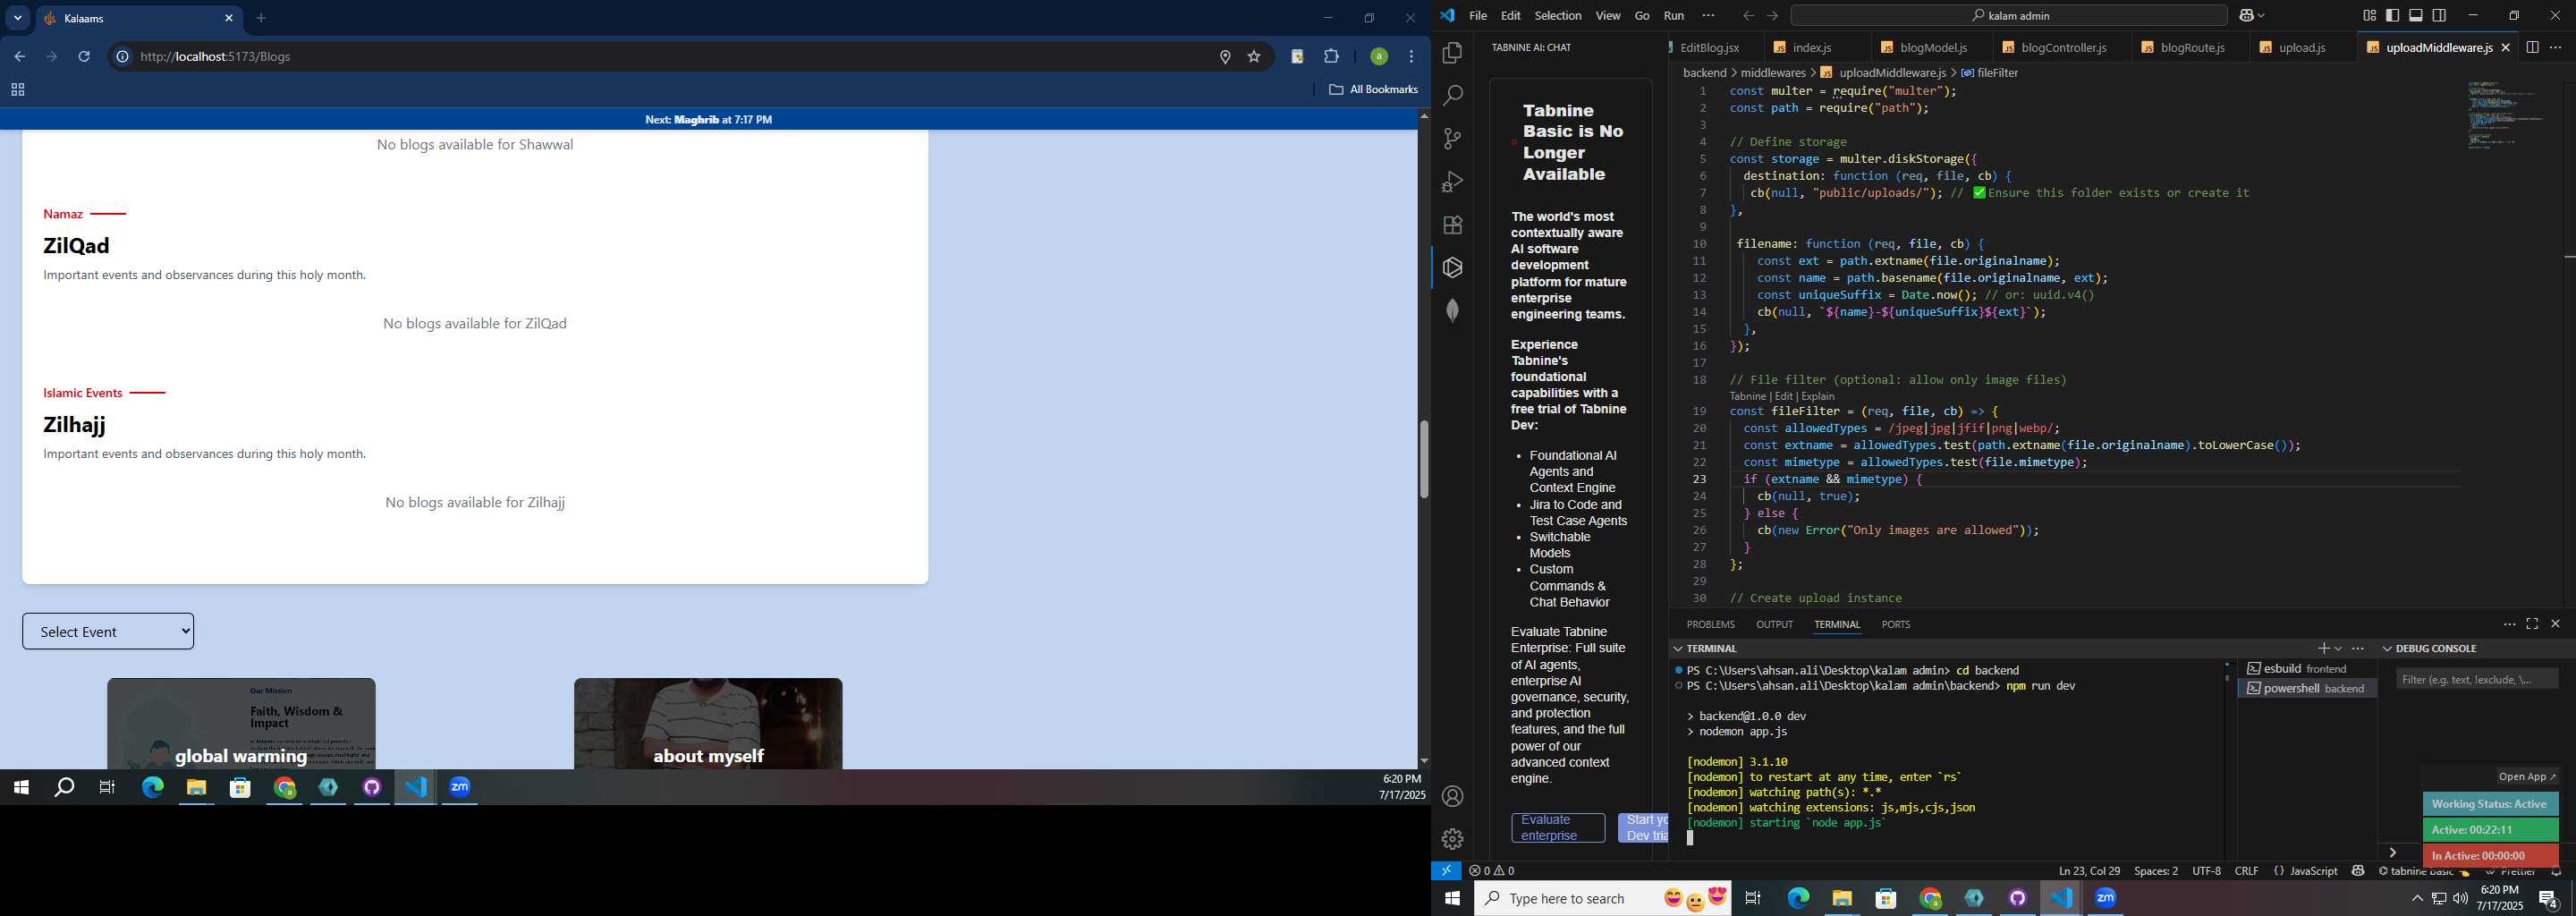Click the Type here to search taskbar box
The width and height of the screenshot is (2576, 916).
point(1603,898)
